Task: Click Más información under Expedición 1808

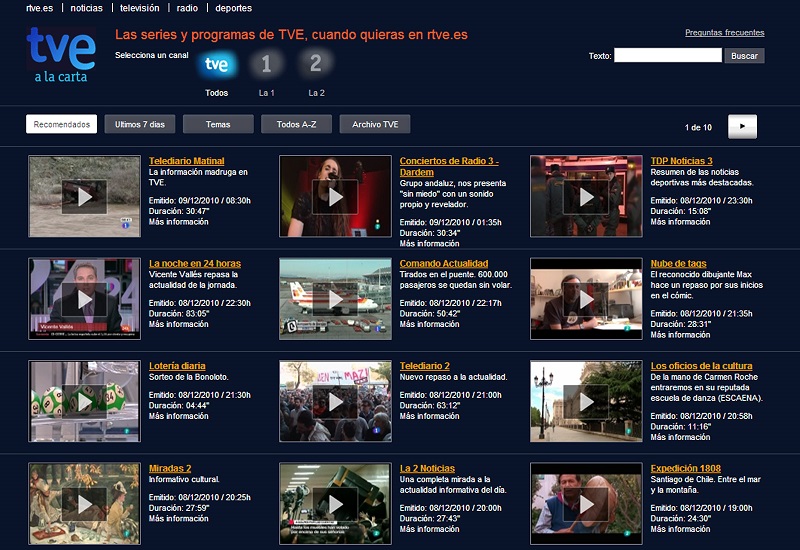Action: (680, 530)
